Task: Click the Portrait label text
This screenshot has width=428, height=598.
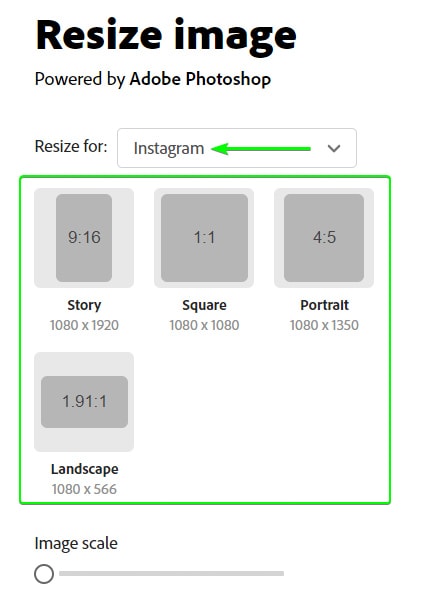Action: 324,305
